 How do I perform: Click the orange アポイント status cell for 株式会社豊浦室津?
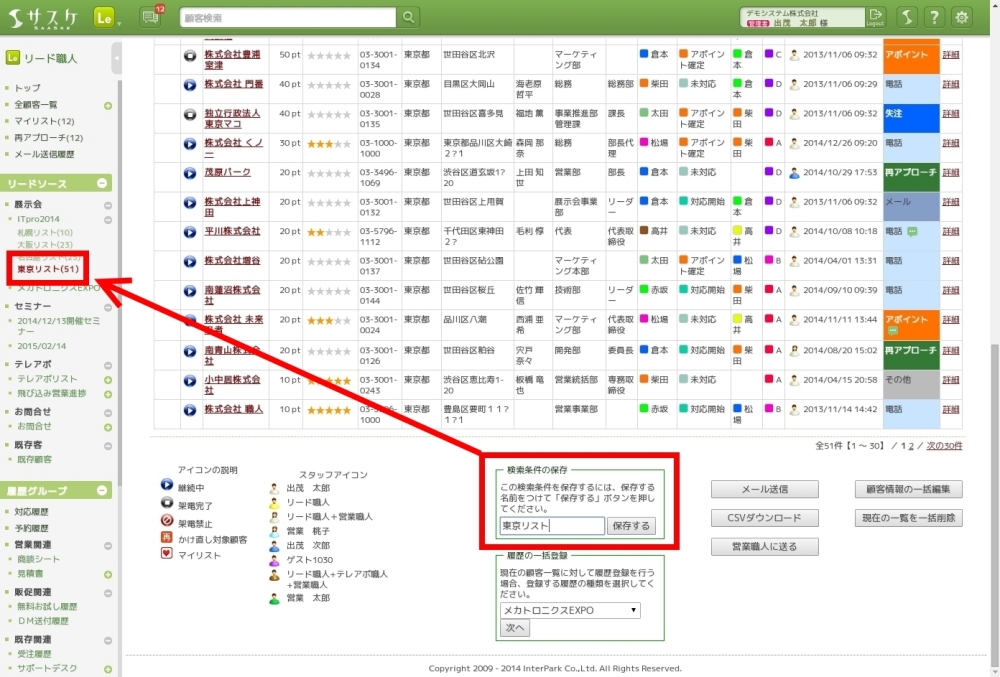point(911,55)
